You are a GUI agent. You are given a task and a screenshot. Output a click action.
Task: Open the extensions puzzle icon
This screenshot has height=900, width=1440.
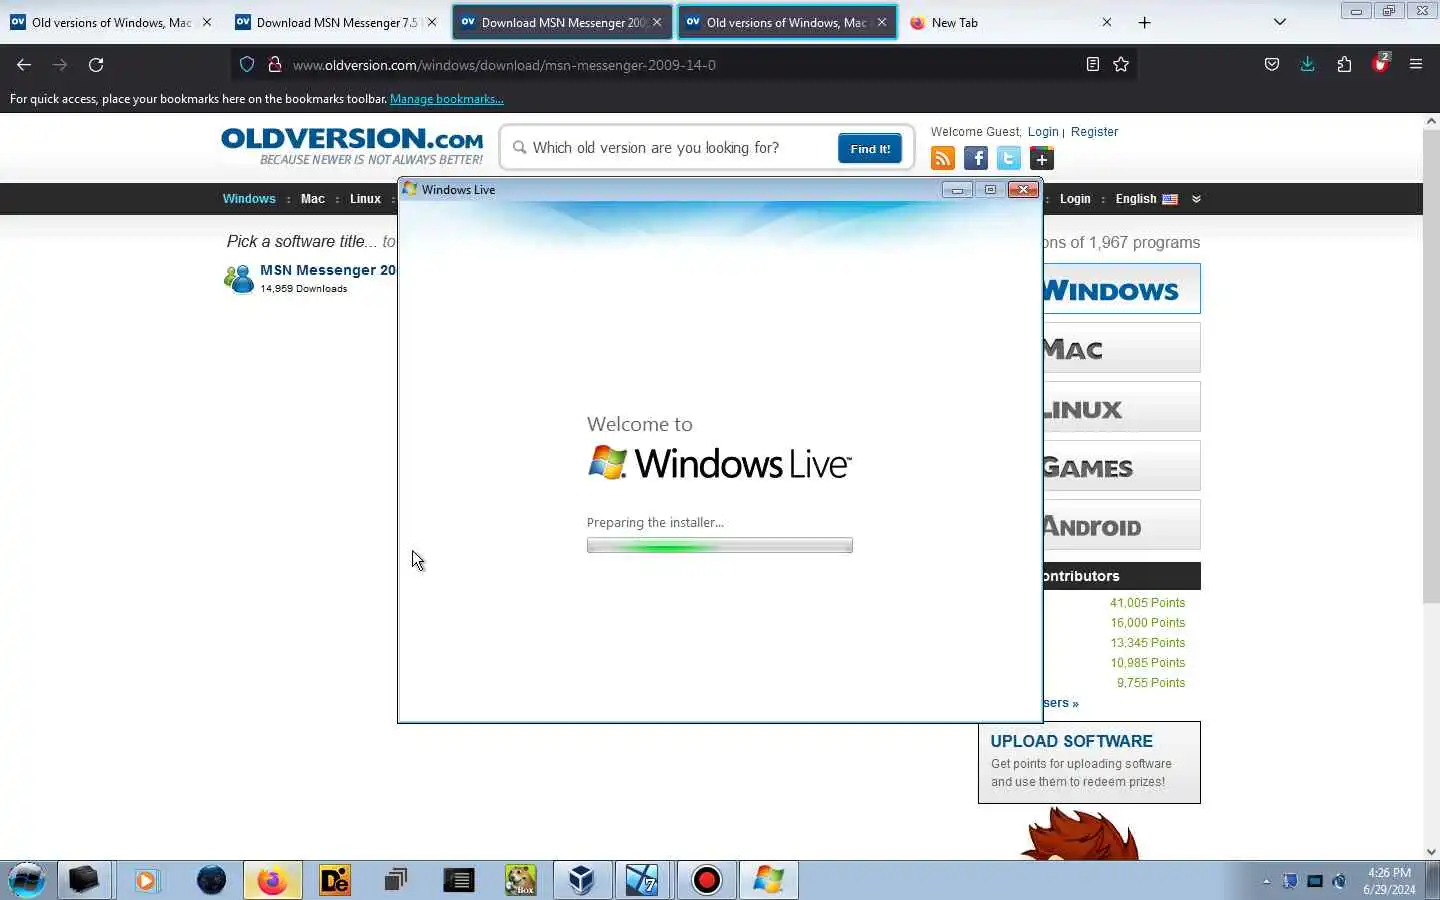coord(1344,65)
